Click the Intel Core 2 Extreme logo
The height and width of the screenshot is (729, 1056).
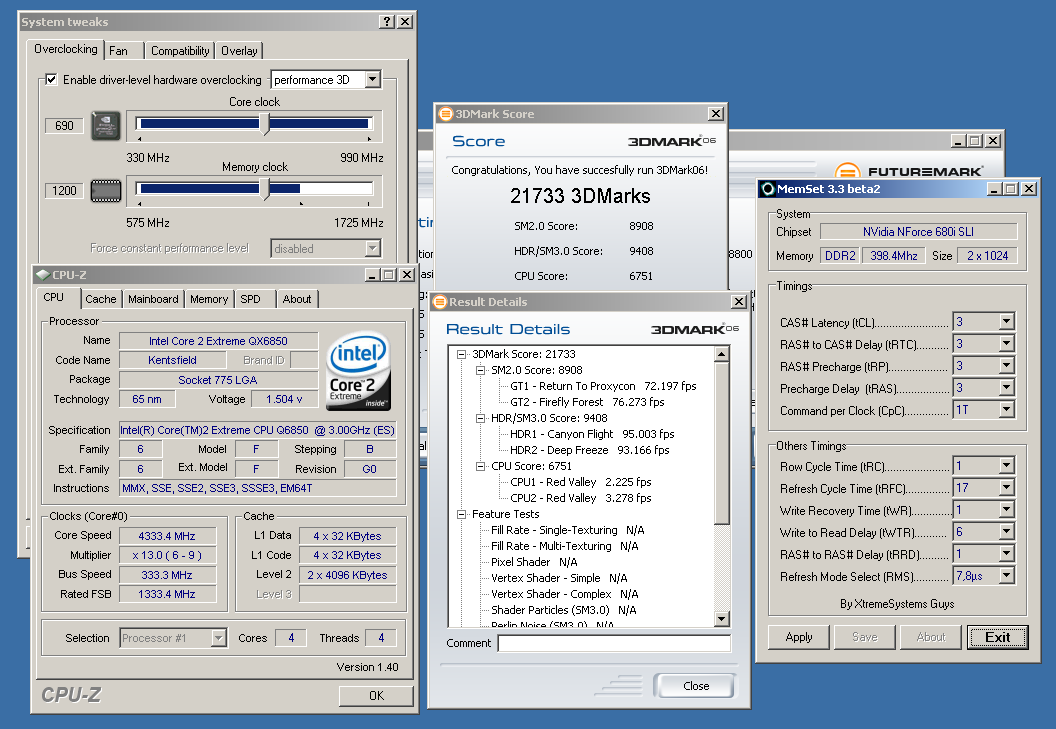357,368
